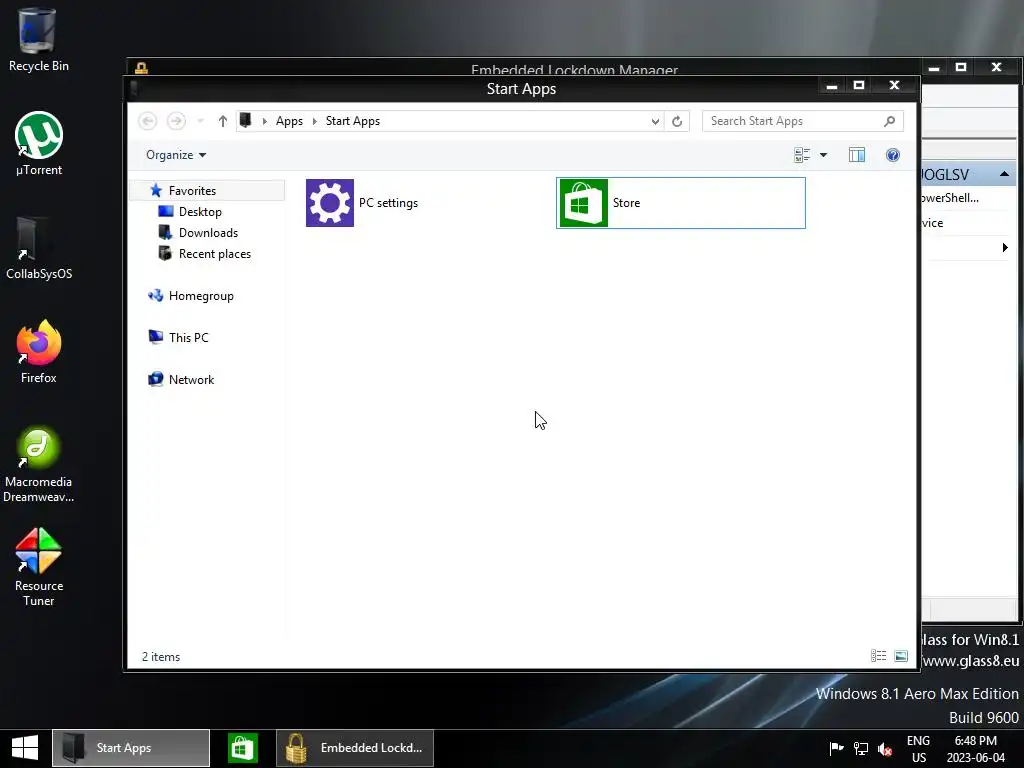Image resolution: width=1024 pixels, height=768 pixels.
Task: Open Recycle Bin desktop icon
Action: [38, 40]
